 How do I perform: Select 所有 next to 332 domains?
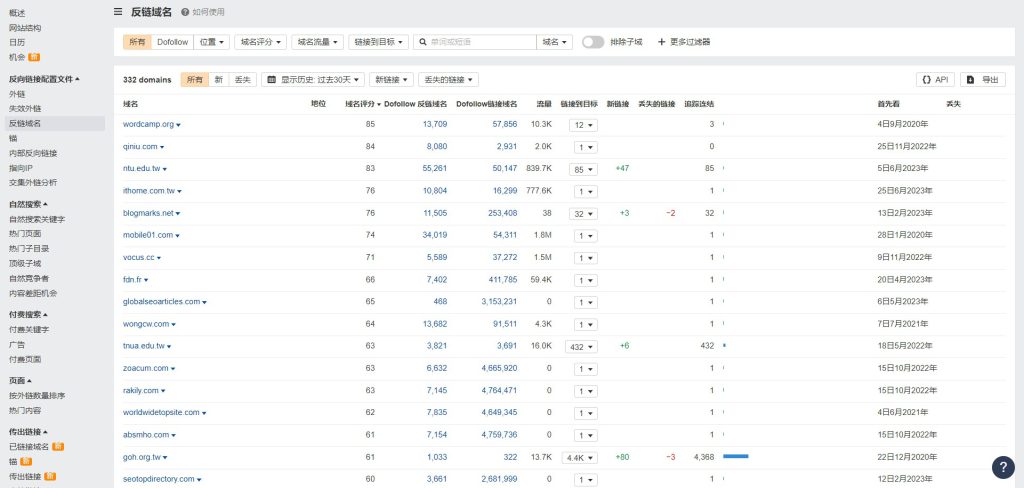point(195,80)
